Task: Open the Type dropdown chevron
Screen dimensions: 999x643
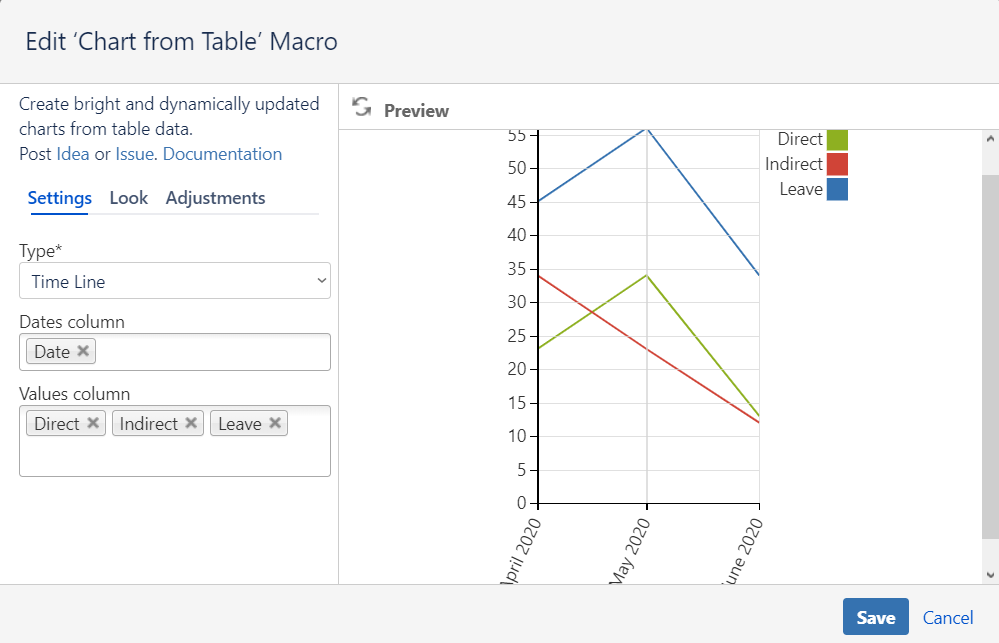Action: point(322,281)
